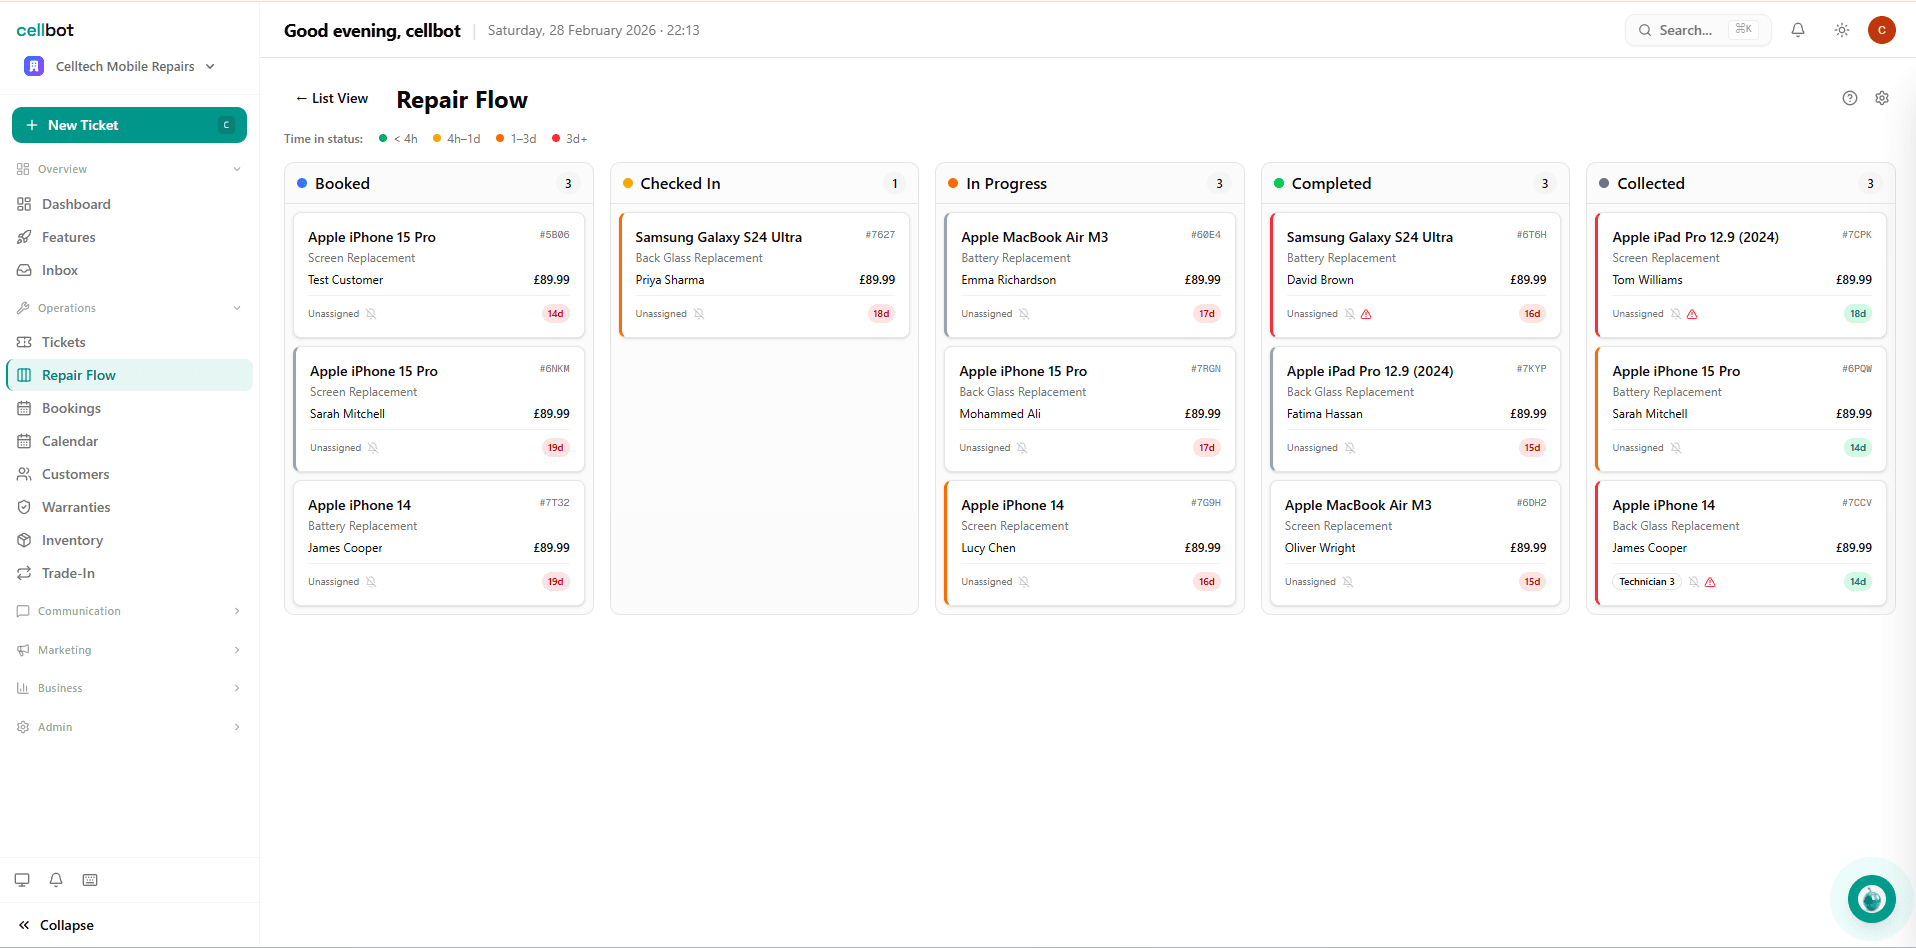The height and width of the screenshot is (948, 1916).
Task: Click muted bell on Emma Richardson ticket
Action: coord(1024,314)
